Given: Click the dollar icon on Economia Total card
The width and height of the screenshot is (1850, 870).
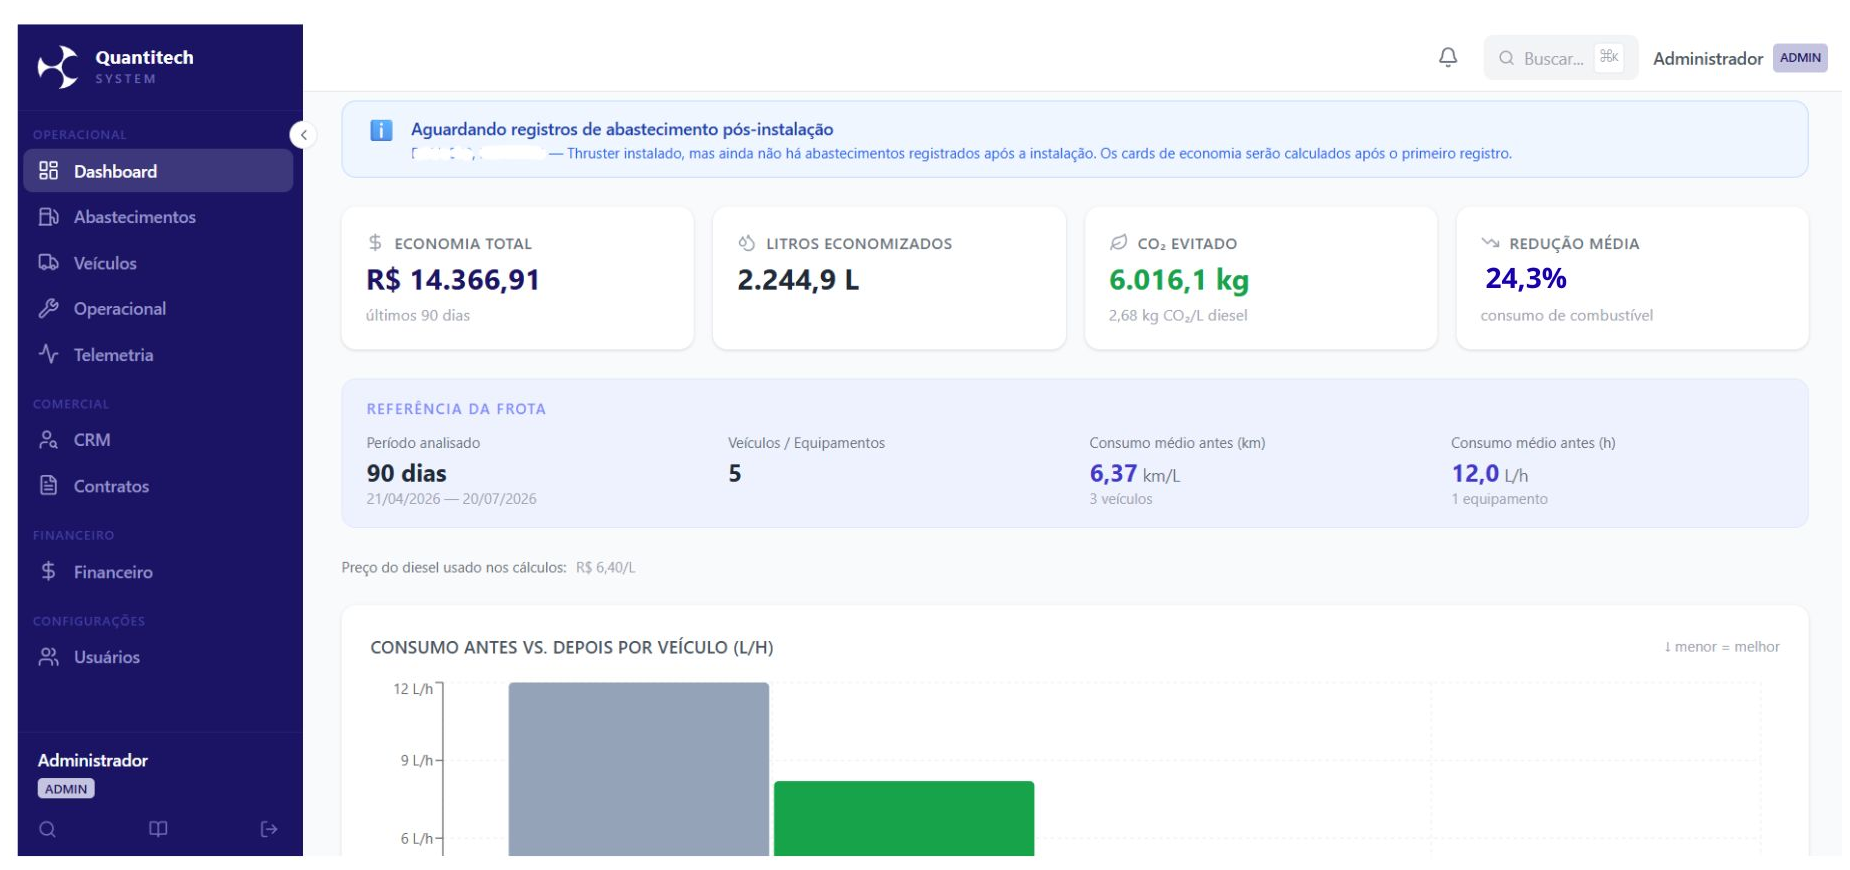Looking at the screenshot, I should [375, 242].
